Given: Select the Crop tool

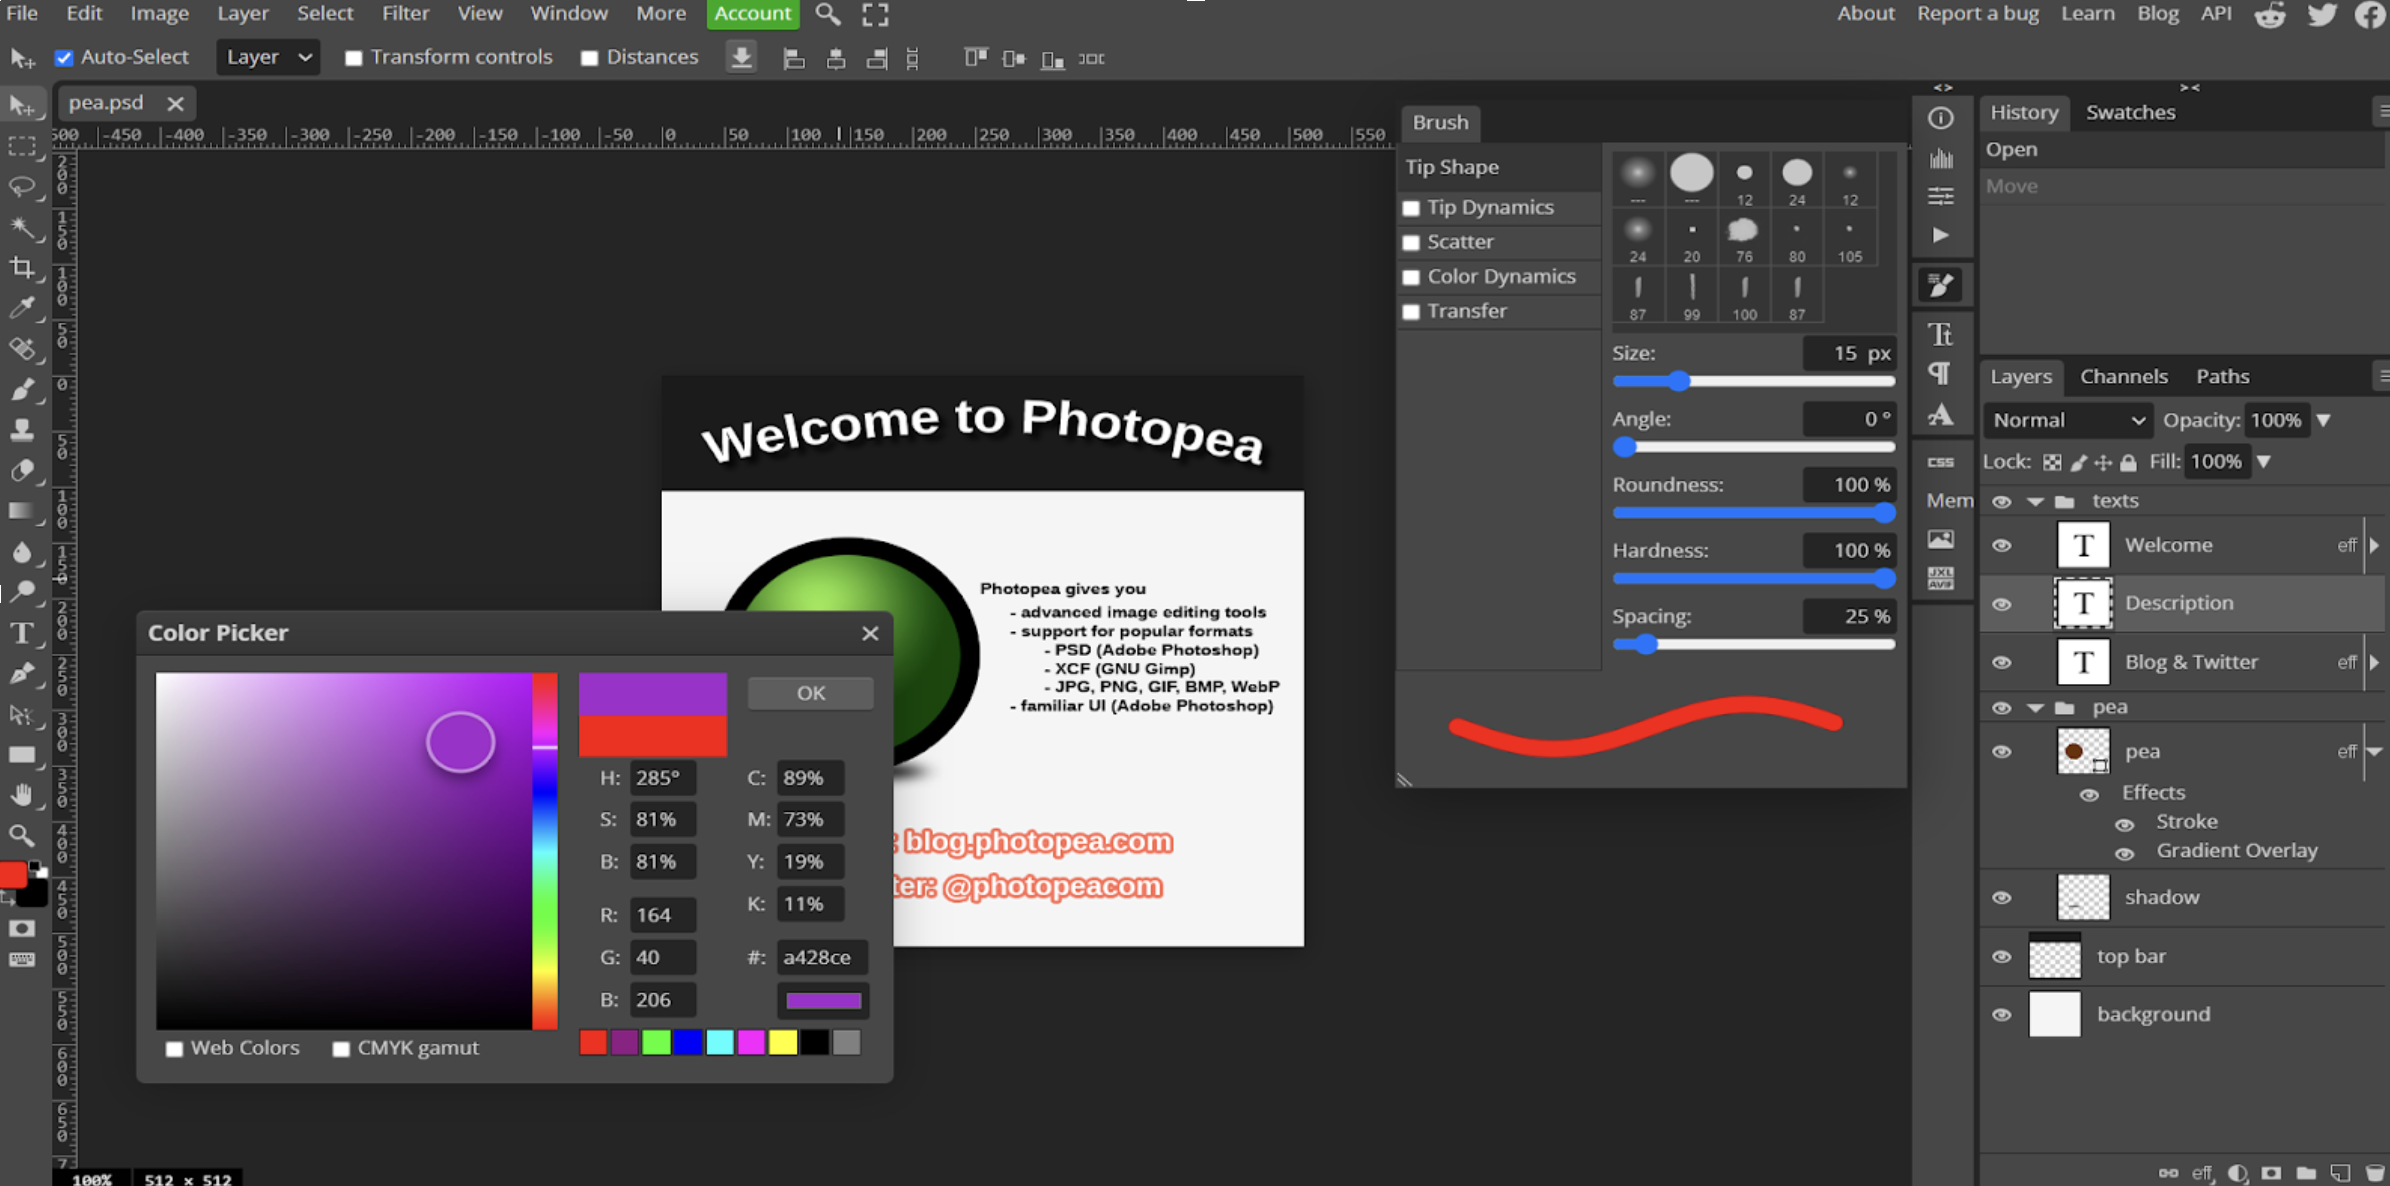Looking at the screenshot, I should (22, 268).
